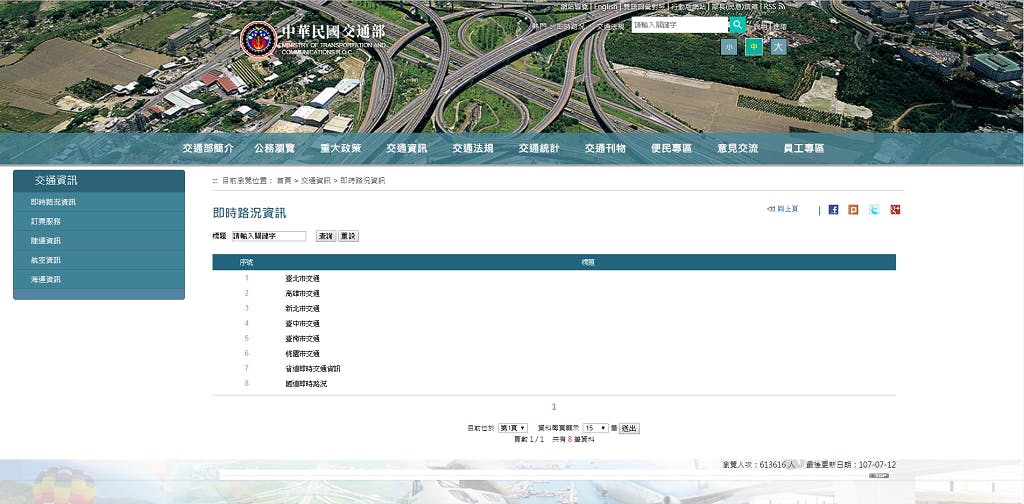Image resolution: width=1024 pixels, height=504 pixels.
Task: Select 訂票服務 in the left sidebar
Action: pos(46,221)
